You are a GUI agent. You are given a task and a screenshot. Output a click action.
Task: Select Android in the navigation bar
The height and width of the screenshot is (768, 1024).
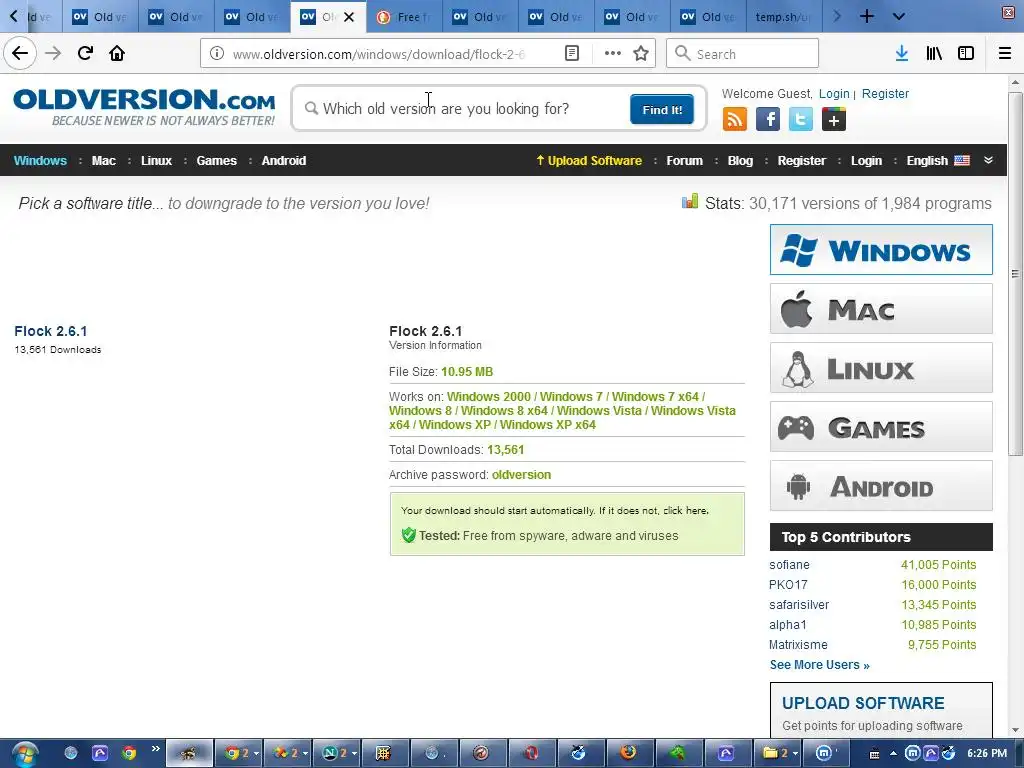[283, 161]
